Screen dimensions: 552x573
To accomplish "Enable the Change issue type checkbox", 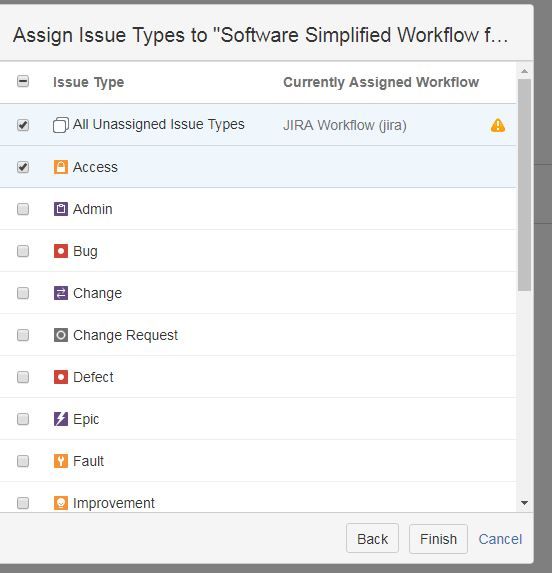I will tap(23, 293).
